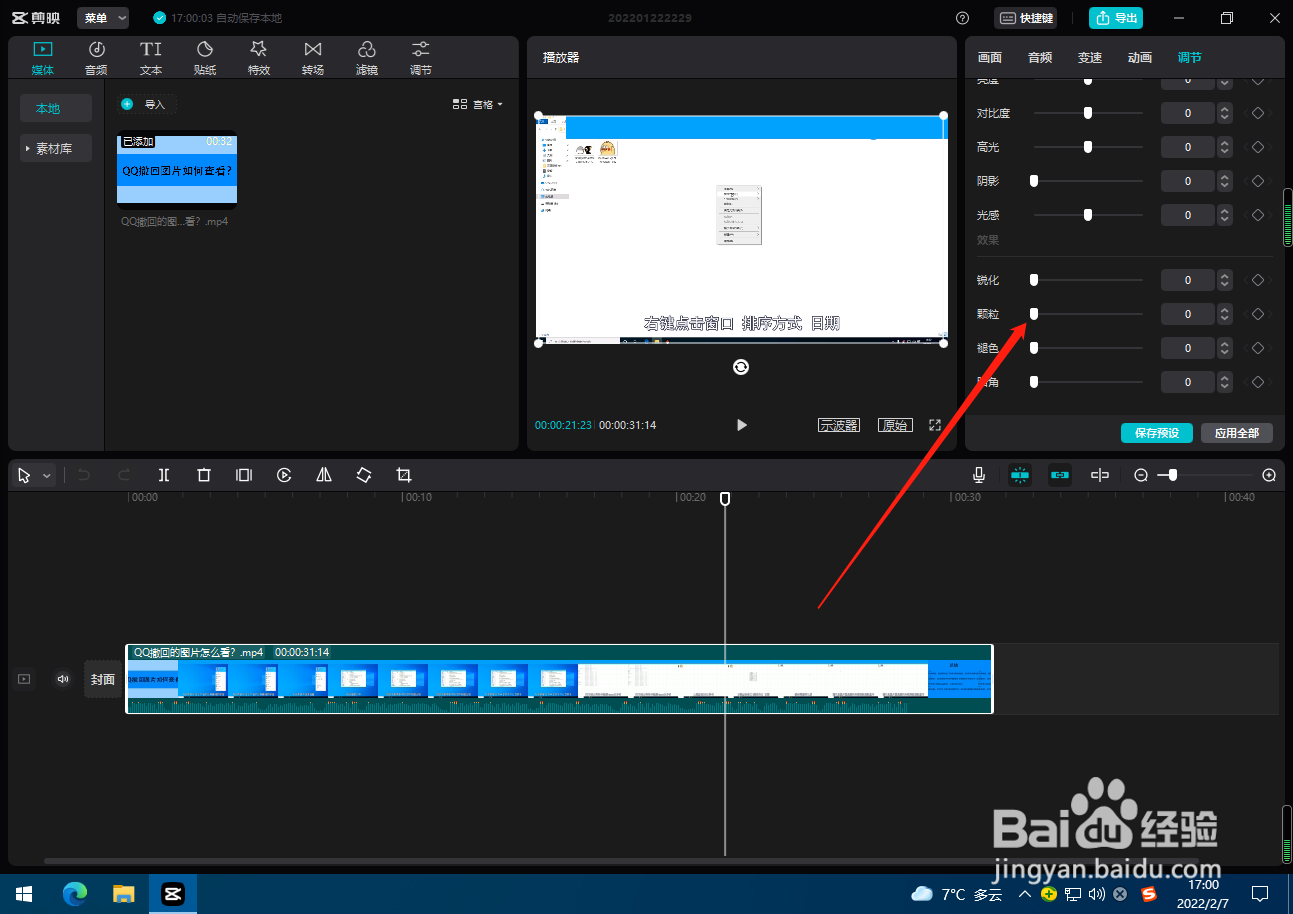
Task: Open the 贴纸 stickers panel
Action: point(205,58)
